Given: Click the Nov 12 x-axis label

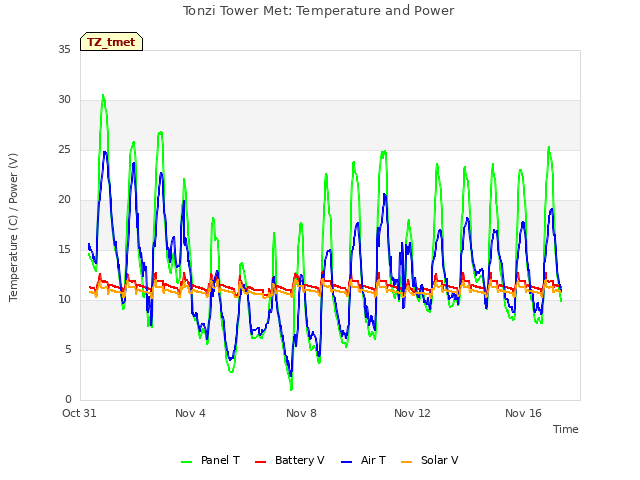Looking at the screenshot, I should point(412,413).
